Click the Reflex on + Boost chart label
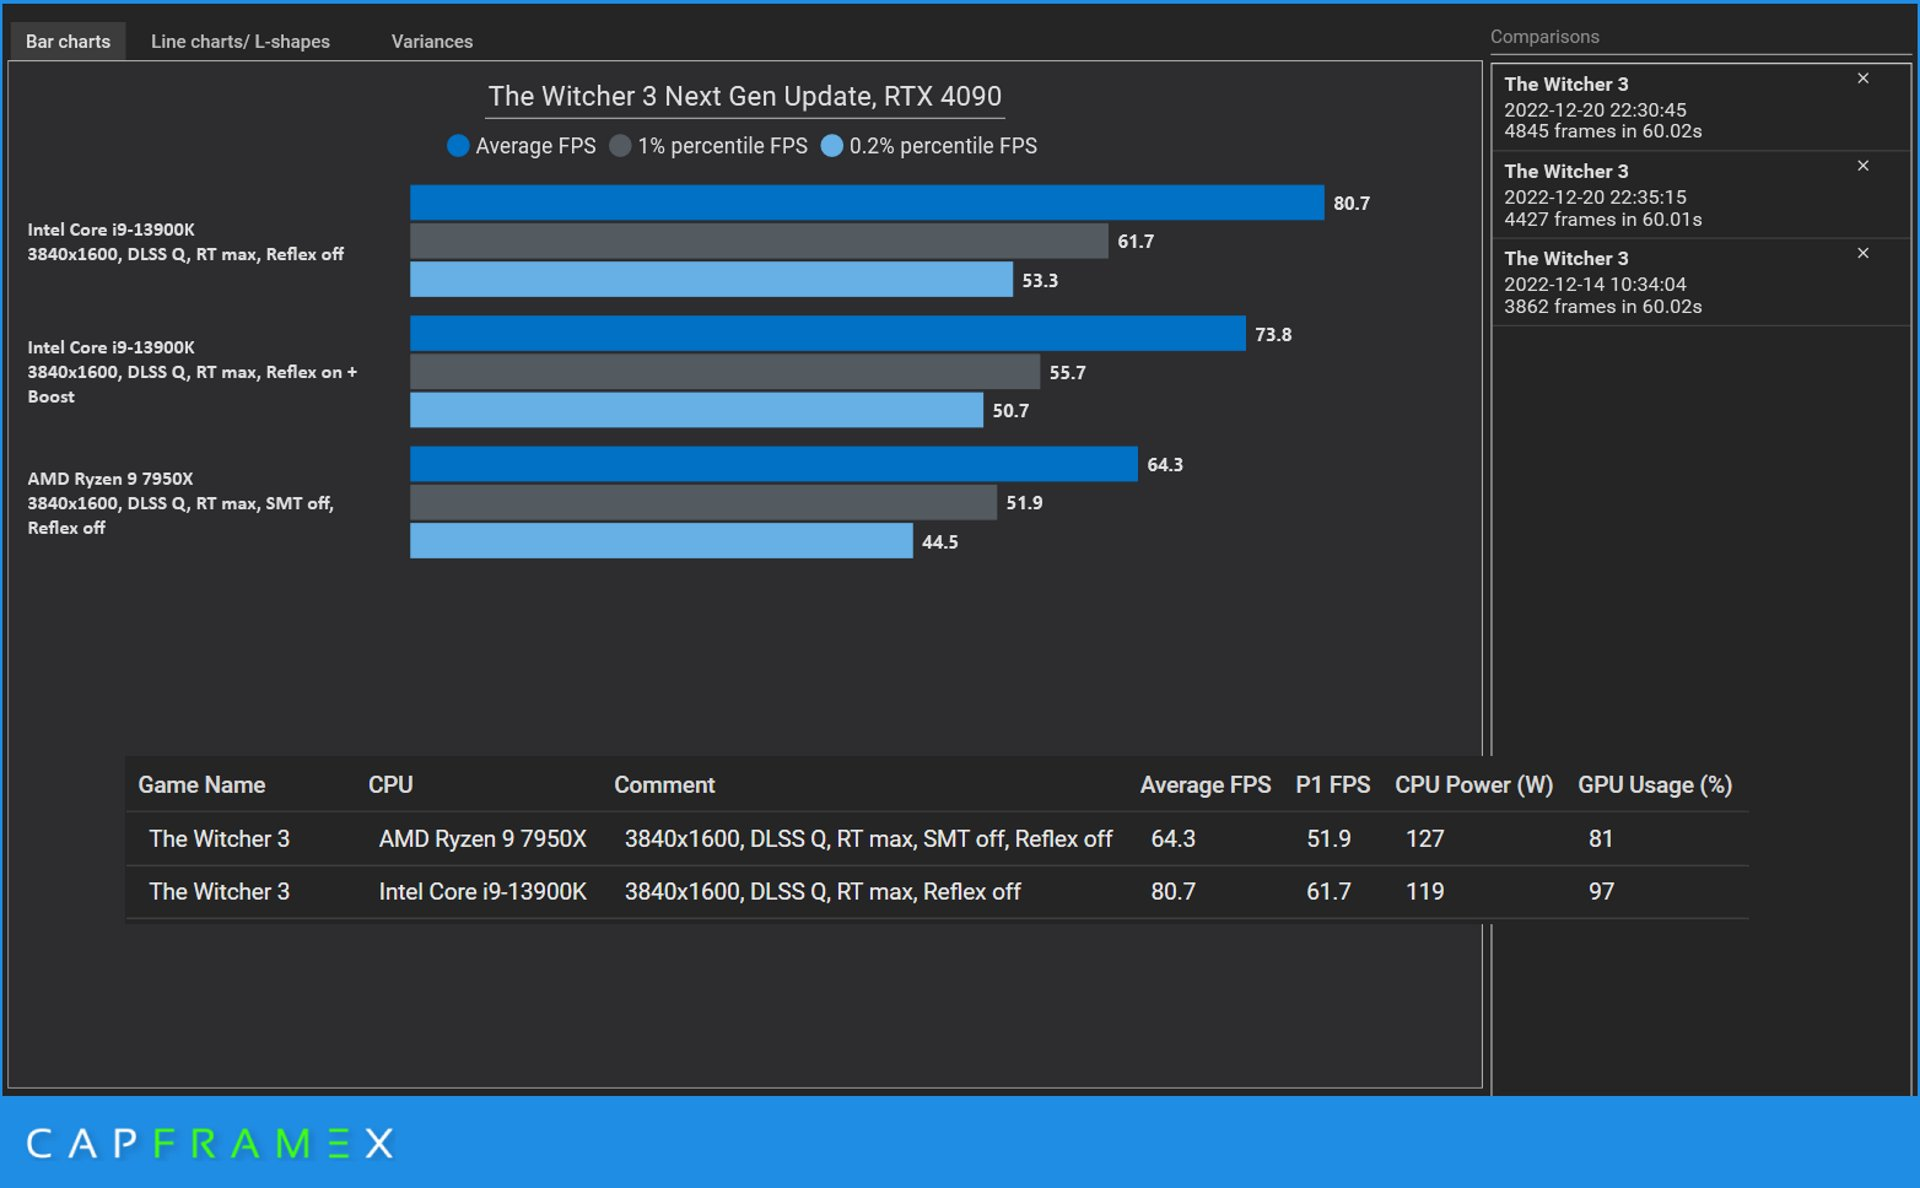The image size is (1920, 1188). (192, 372)
